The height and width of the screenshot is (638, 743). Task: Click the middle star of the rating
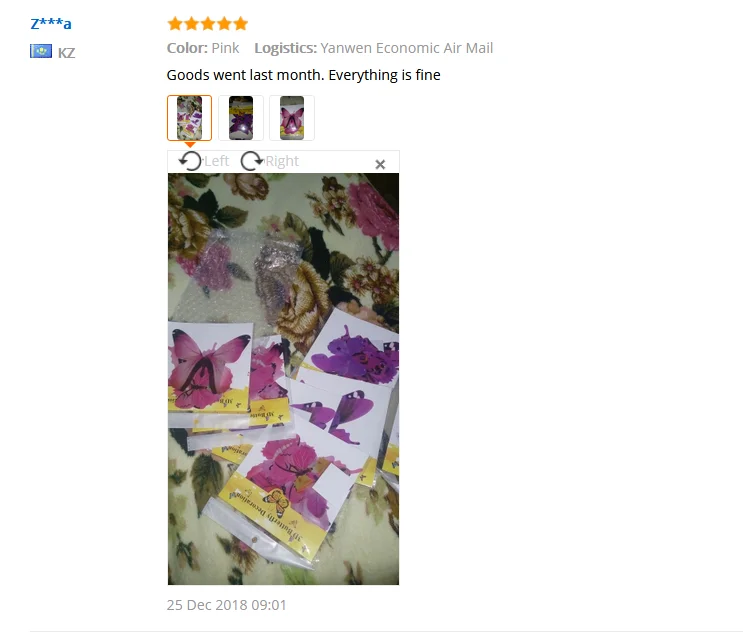[x=208, y=23]
